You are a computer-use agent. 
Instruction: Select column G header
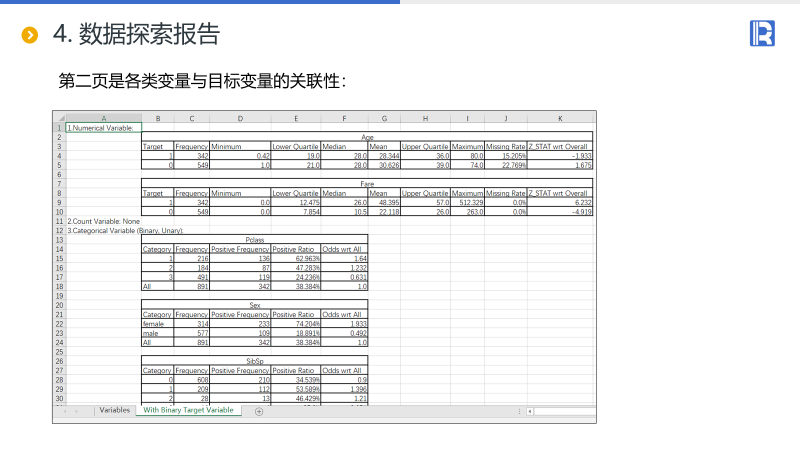coord(384,118)
